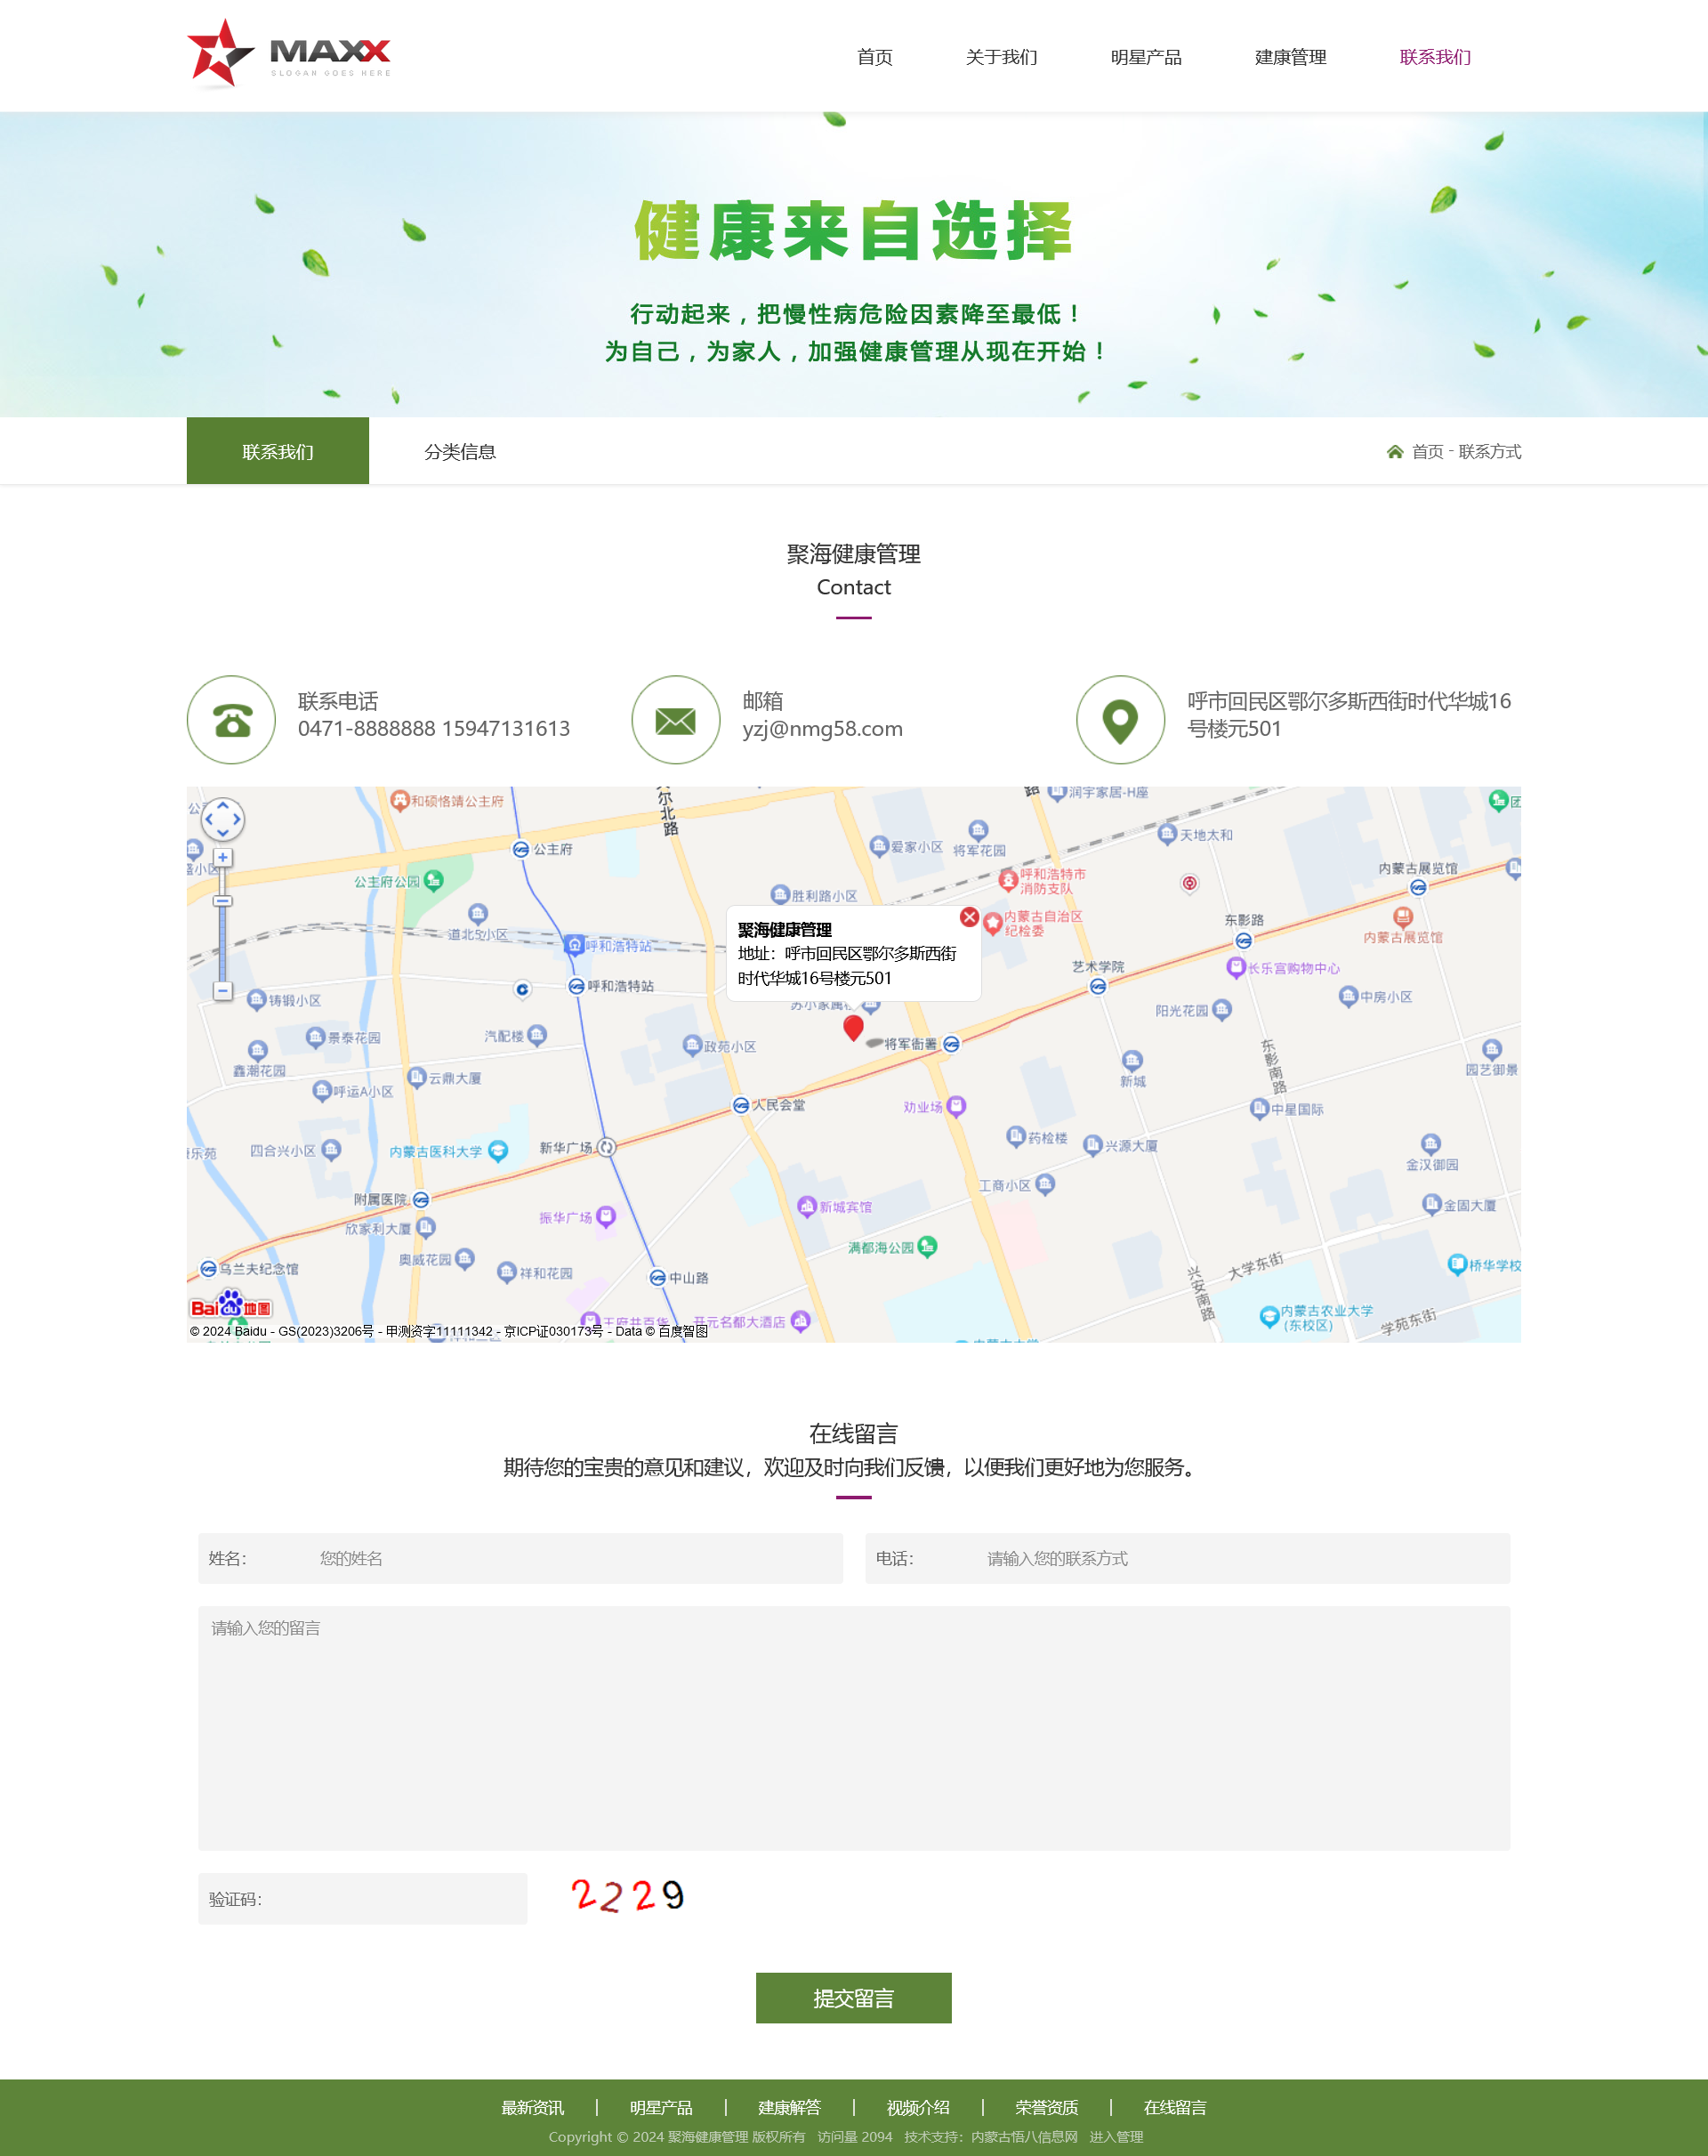Viewport: 1708px width, 2156px height.
Task: Open 视频介绍 link in footer
Action: pyautogui.click(x=917, y=2107)
